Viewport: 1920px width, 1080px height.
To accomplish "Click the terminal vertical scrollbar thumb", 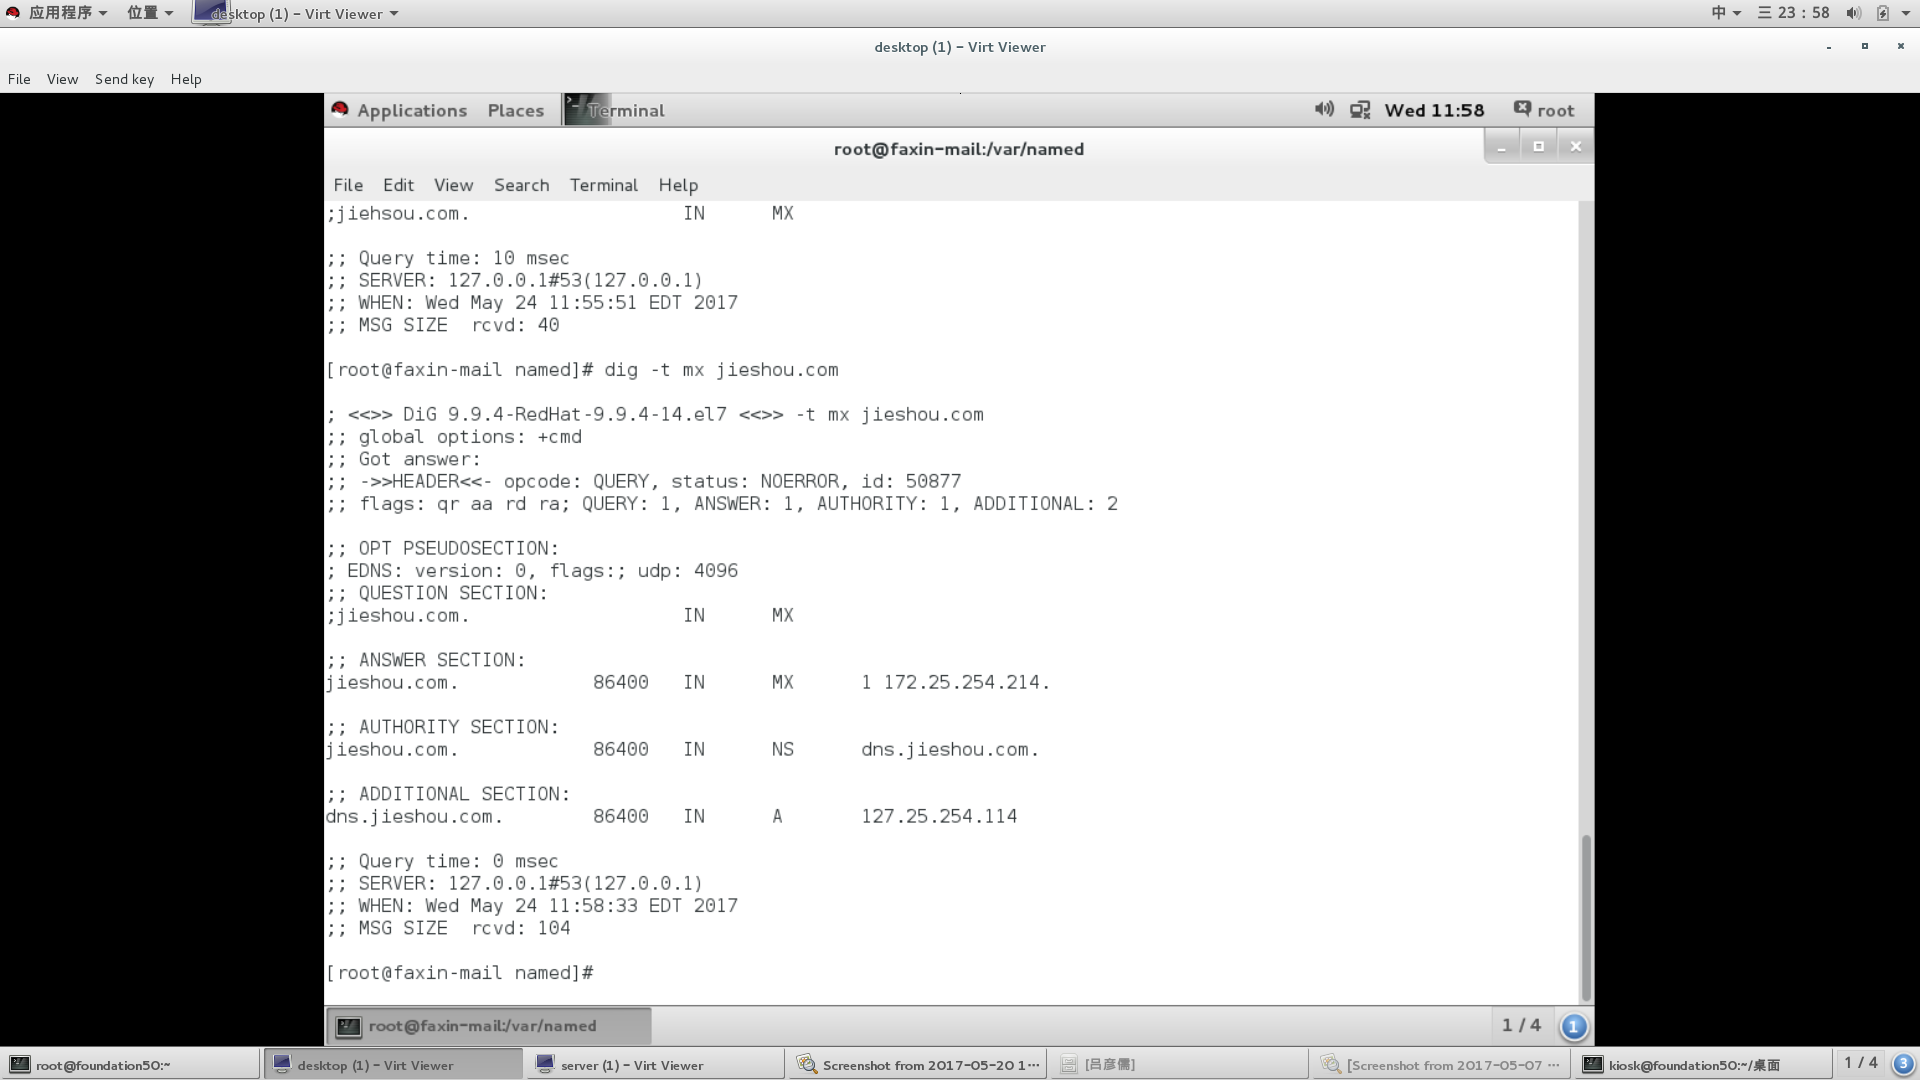I will [1586, 918].
